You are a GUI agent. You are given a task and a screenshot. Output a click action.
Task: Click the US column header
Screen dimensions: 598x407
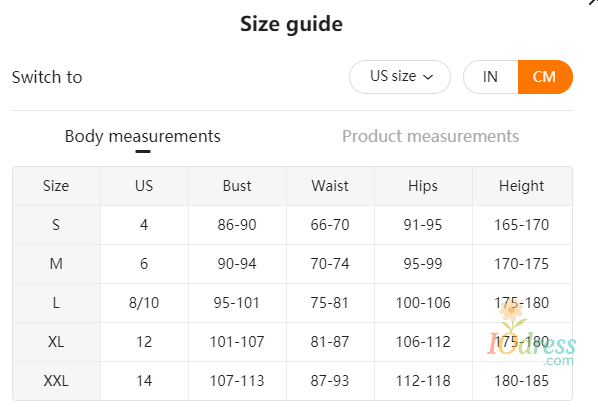coord(144,186)
